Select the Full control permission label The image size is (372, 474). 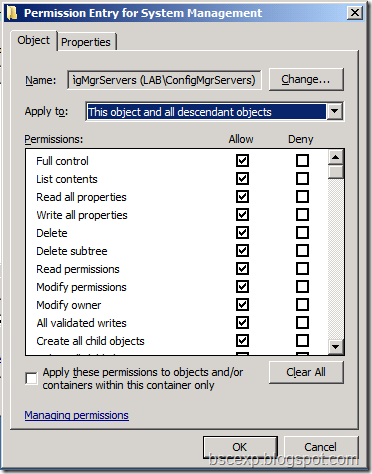coord(62,161)
